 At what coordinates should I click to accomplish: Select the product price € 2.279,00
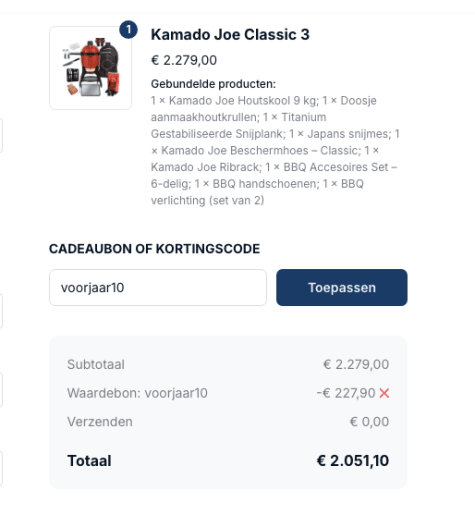click(184, 60)
